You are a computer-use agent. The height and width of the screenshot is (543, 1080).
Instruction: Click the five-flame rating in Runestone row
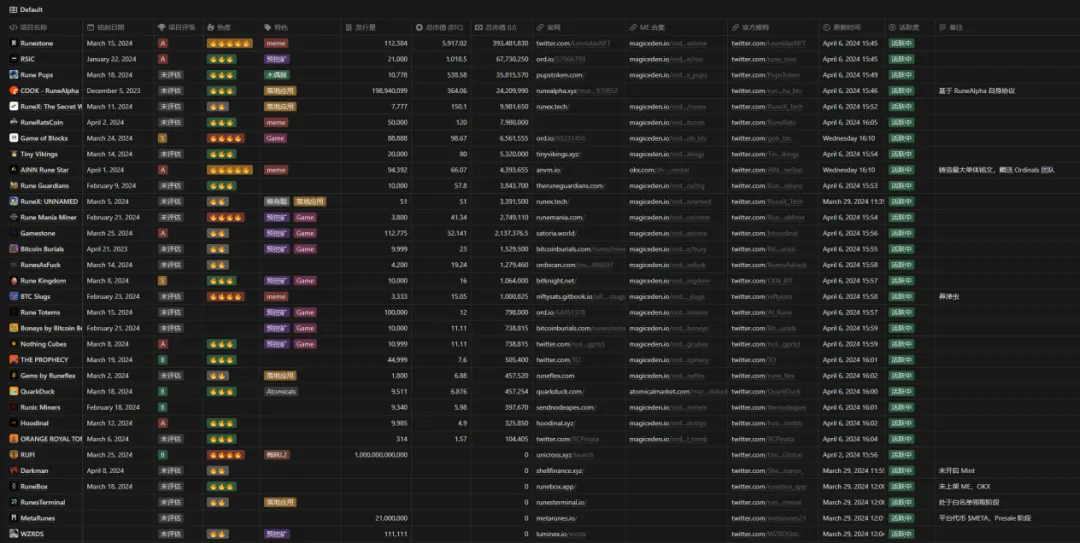[x=229, y=43]
